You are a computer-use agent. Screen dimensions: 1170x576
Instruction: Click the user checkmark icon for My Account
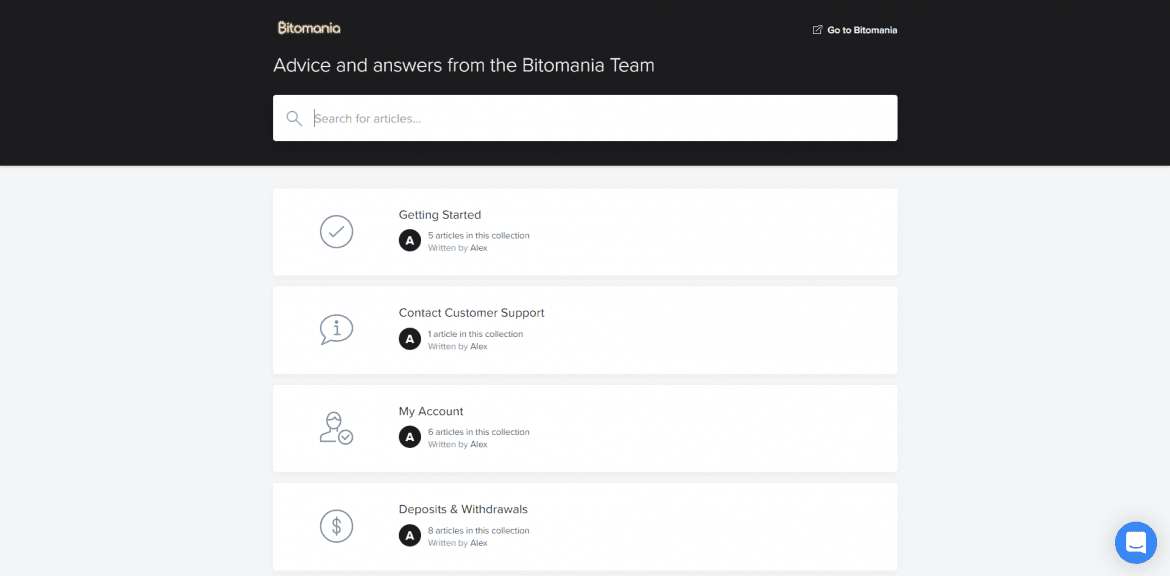click(x=336, y=428)
